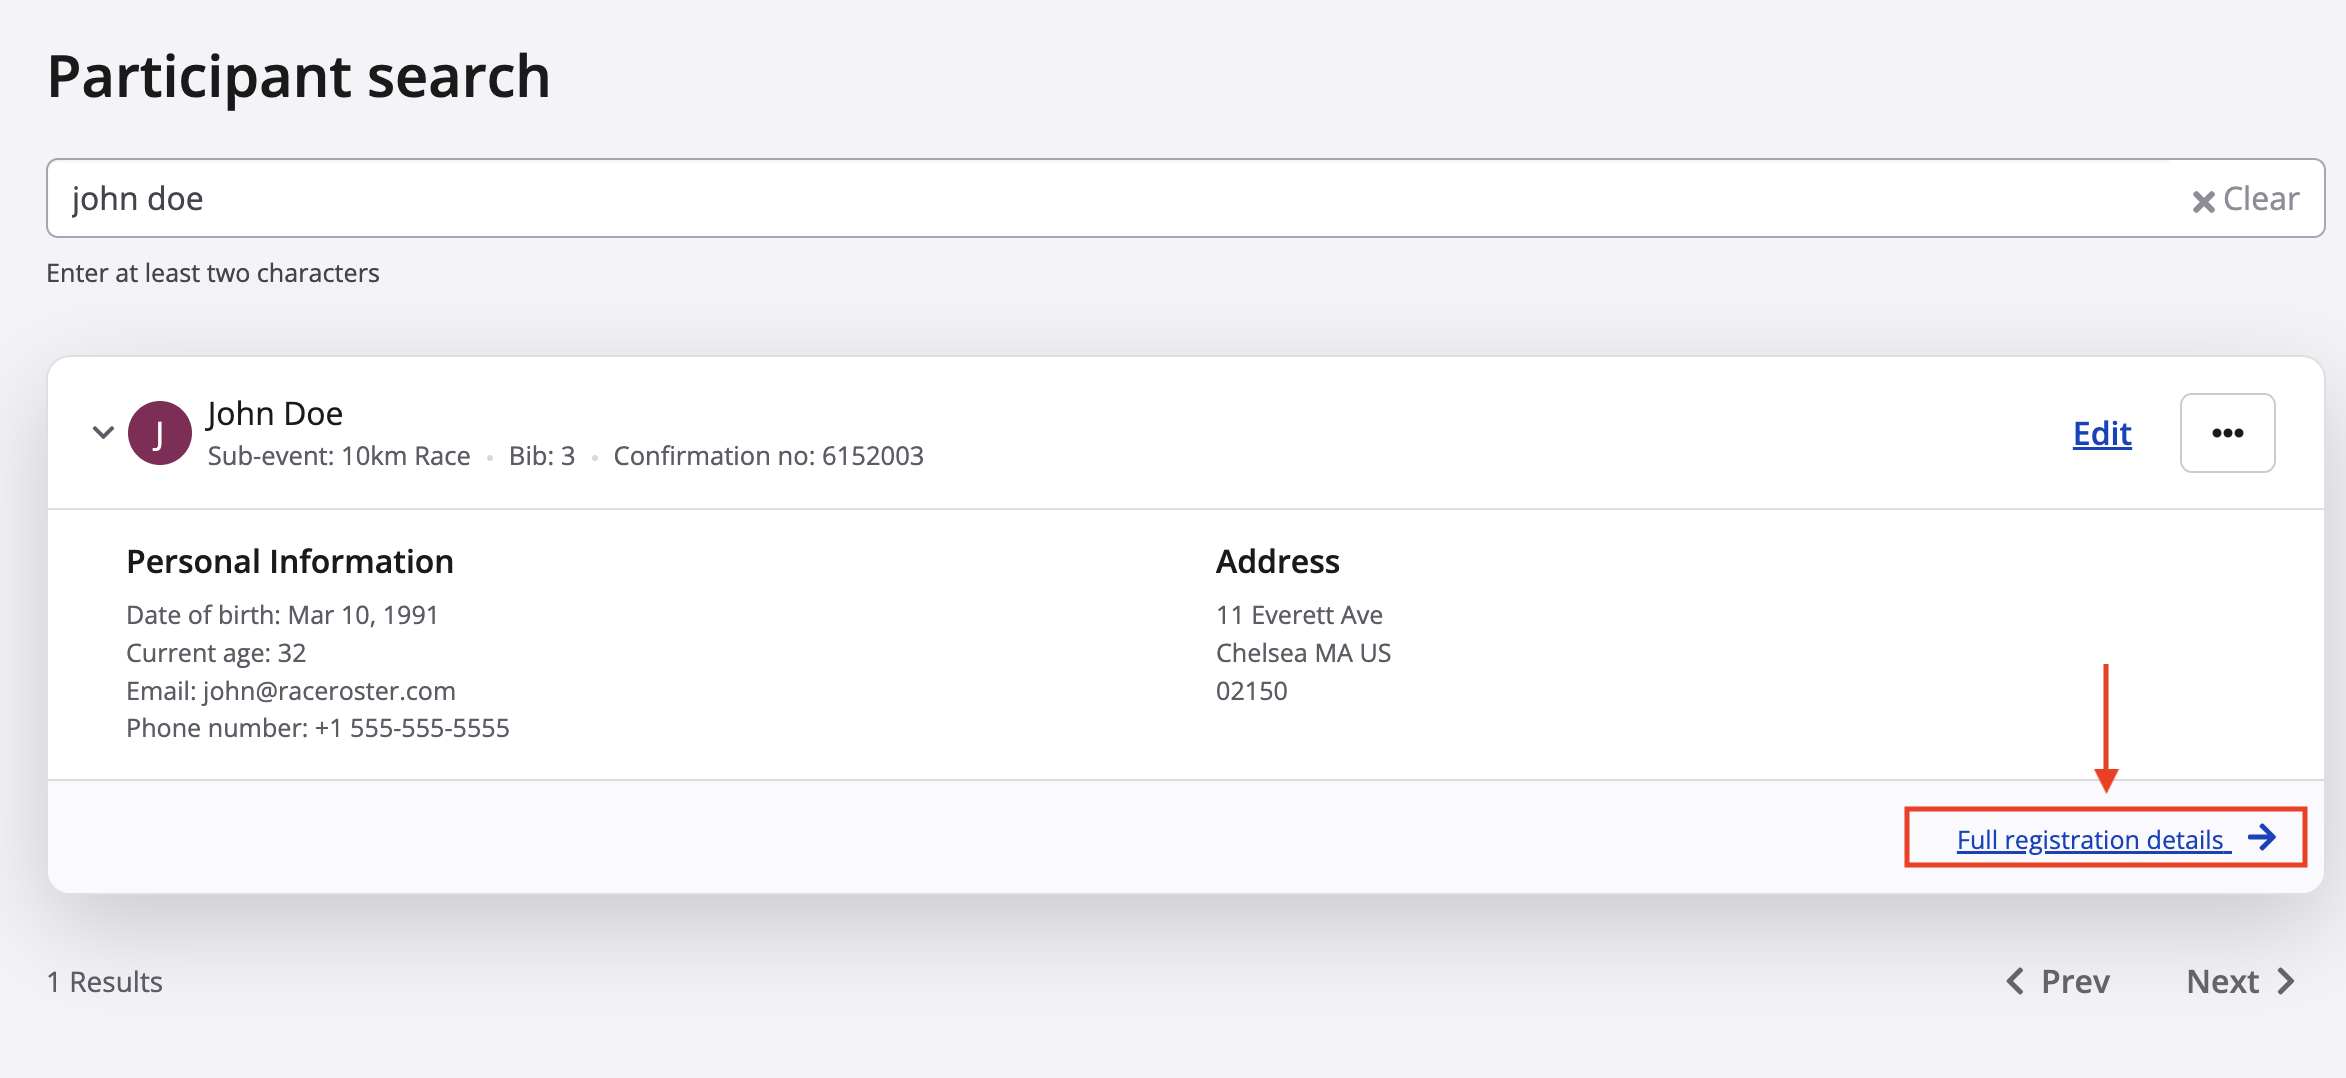The image size is (2346, 1078).
Task: Click the 11 Everett Ave address line
Action: (1299, 615)
